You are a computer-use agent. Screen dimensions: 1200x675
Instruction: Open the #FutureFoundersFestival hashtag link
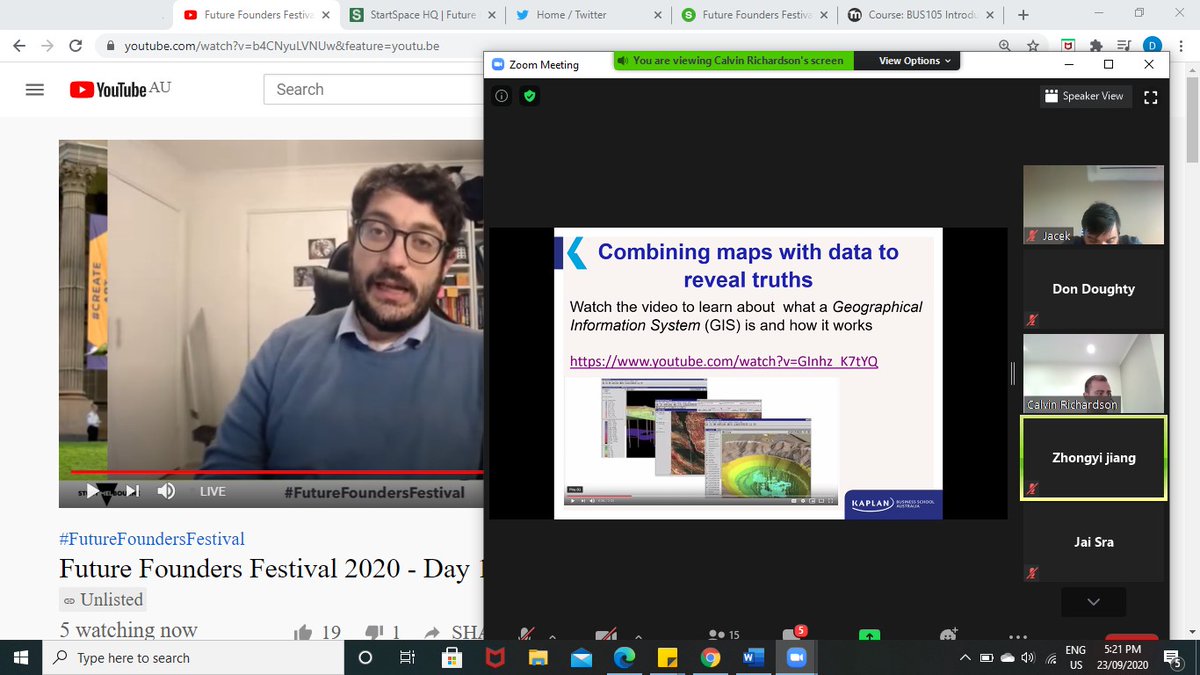click(152, 539)
